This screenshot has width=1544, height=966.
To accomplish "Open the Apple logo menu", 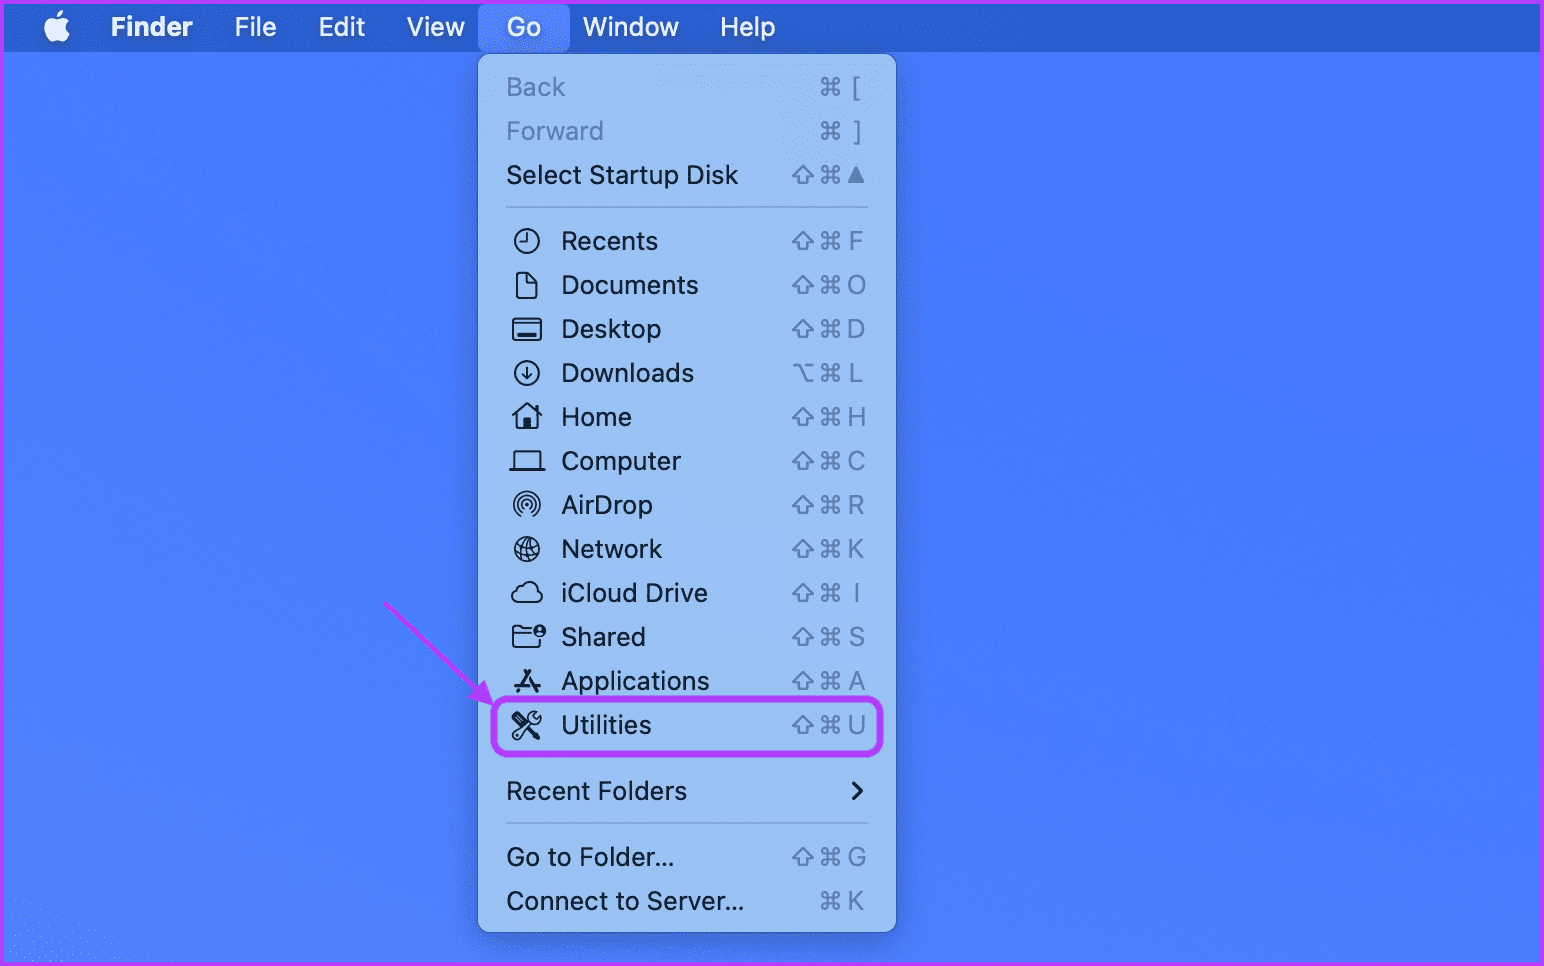I will tap(57, 27).
